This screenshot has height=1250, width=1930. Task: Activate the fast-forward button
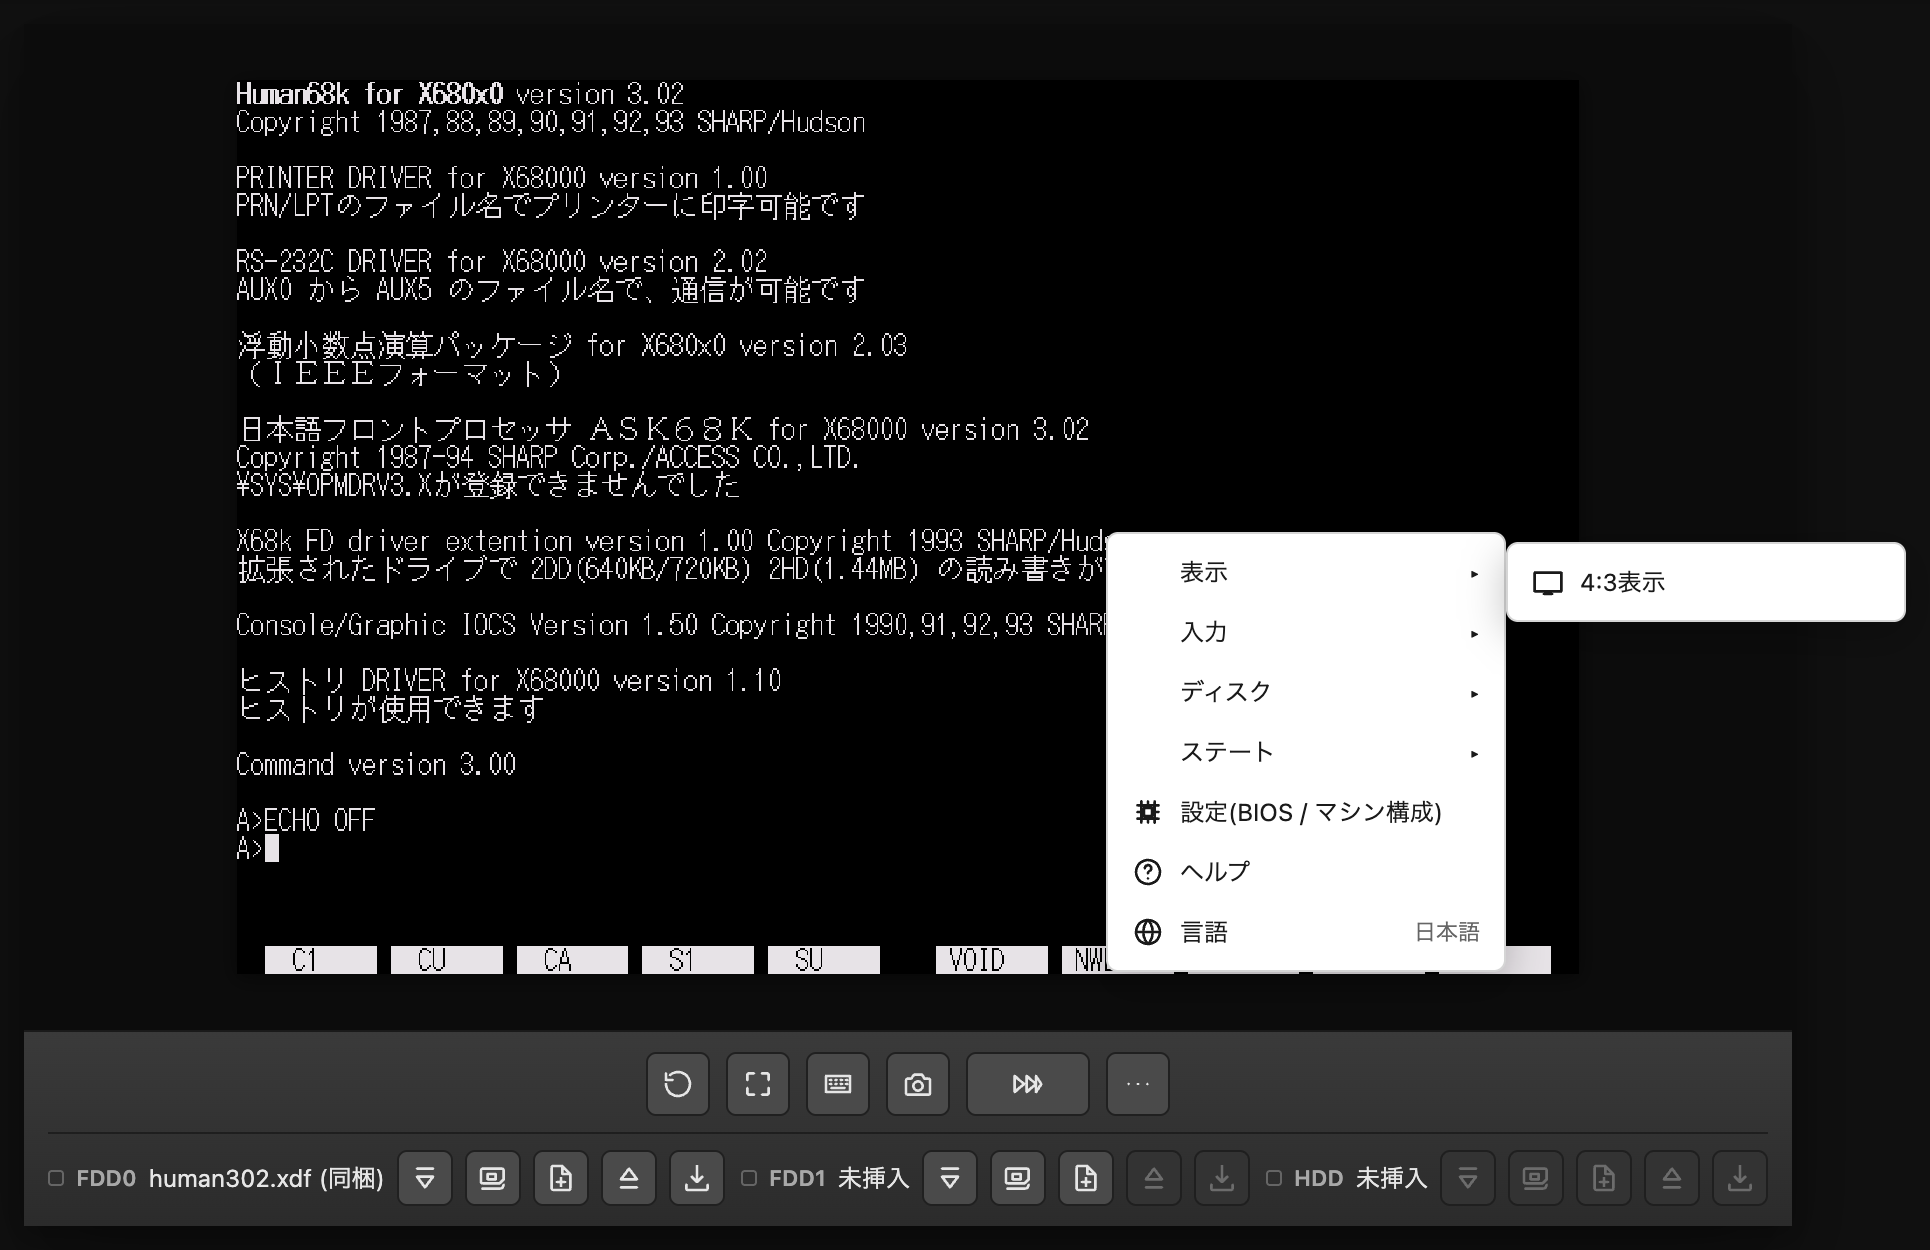[1028, 1084]
